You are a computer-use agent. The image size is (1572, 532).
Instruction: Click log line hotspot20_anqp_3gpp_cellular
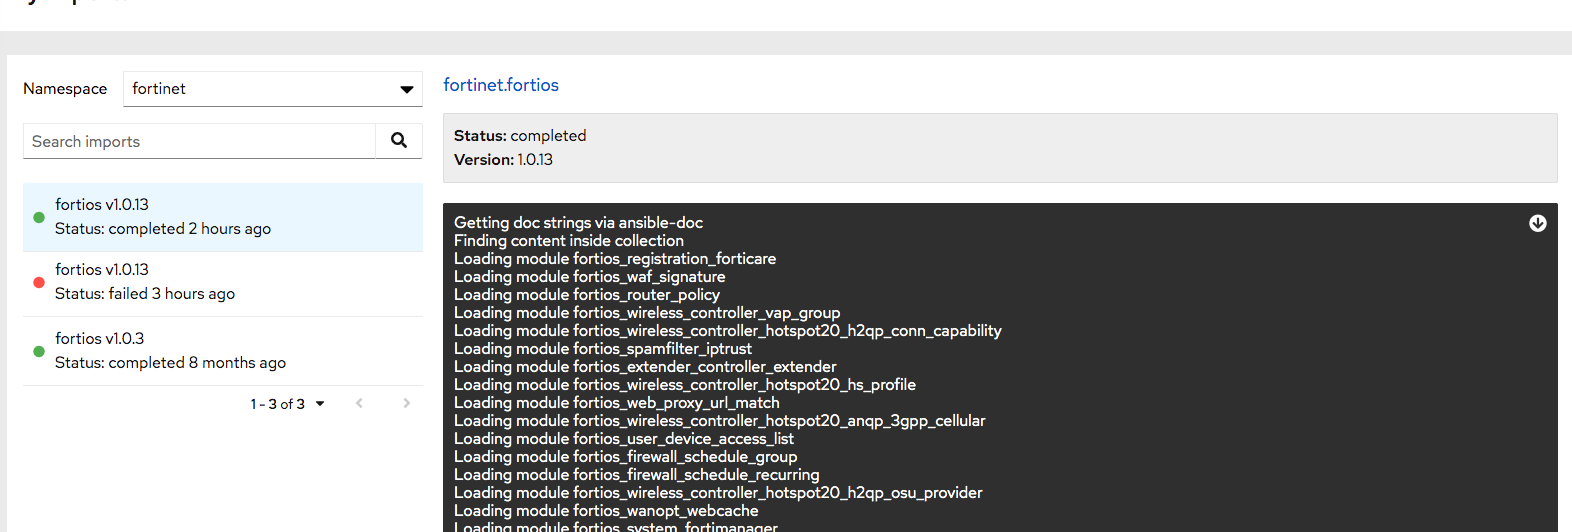click(720, 421)
